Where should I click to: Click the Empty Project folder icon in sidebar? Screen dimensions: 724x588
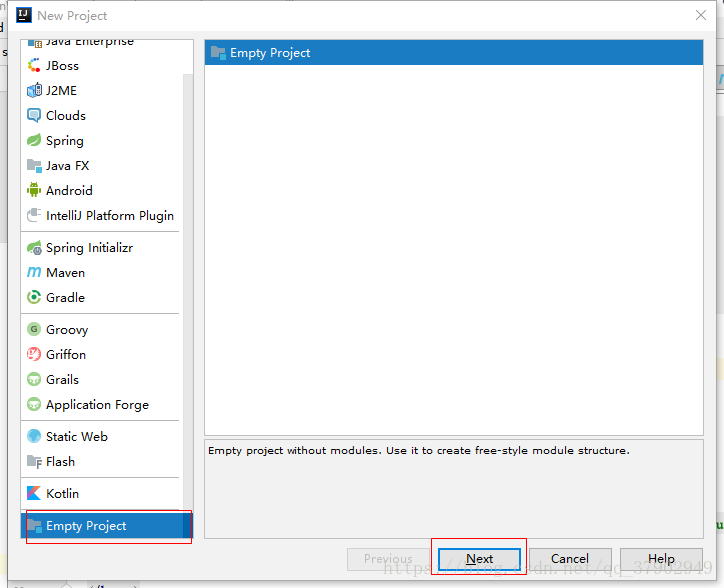pos(34,525)
